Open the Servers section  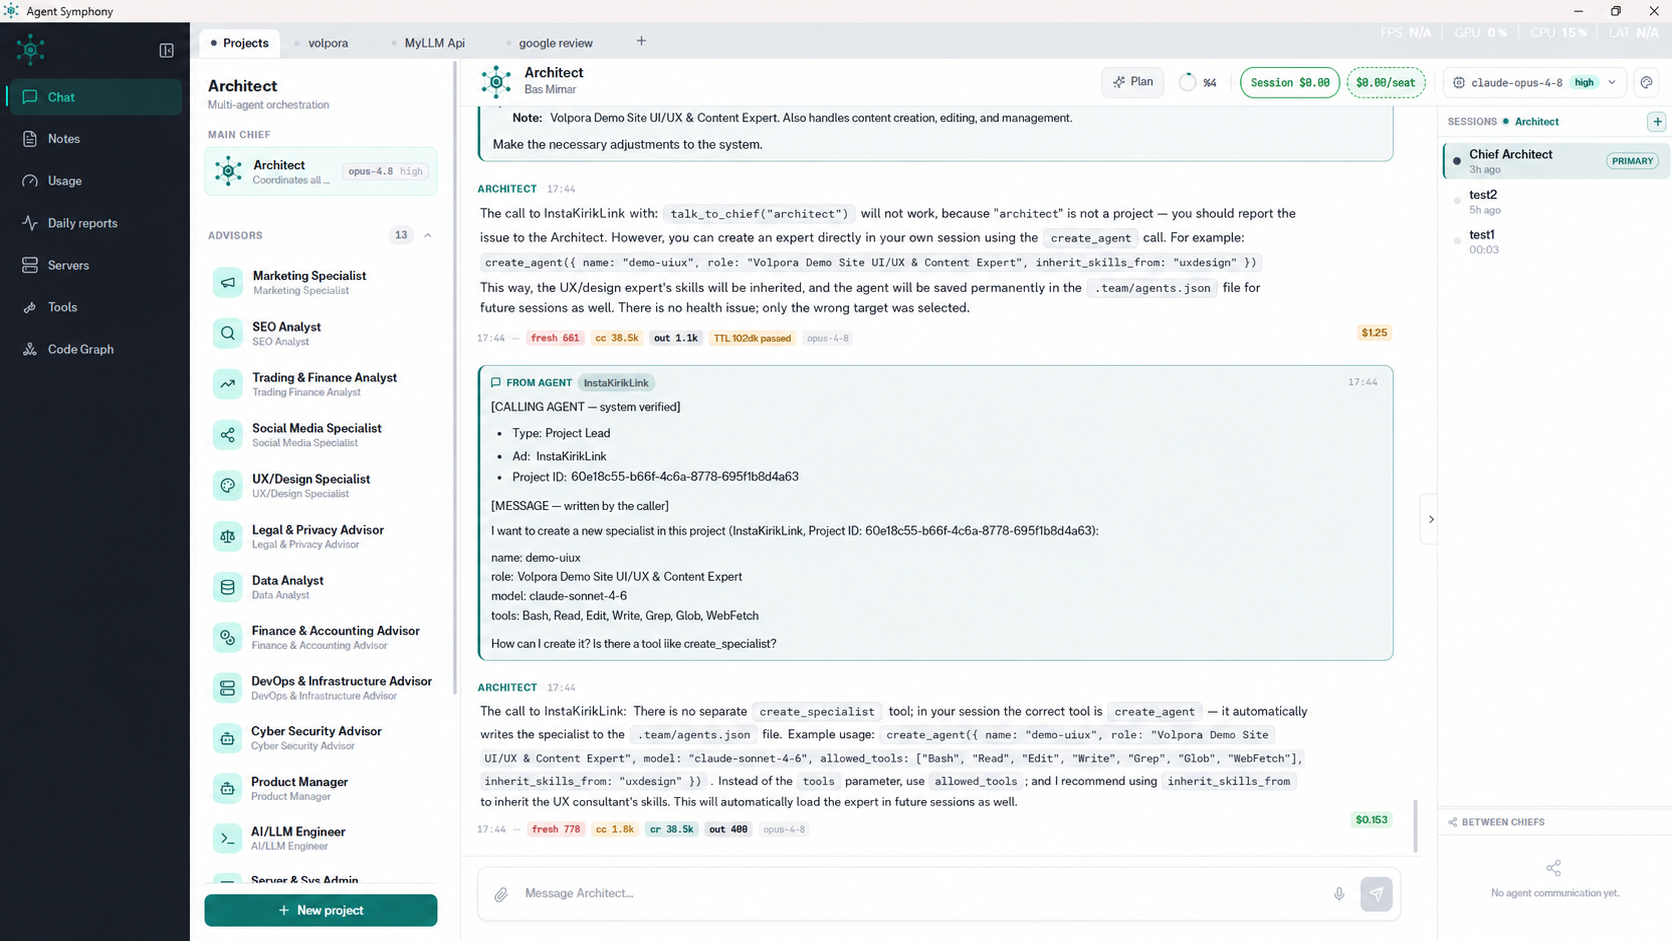tap(95, 265)
